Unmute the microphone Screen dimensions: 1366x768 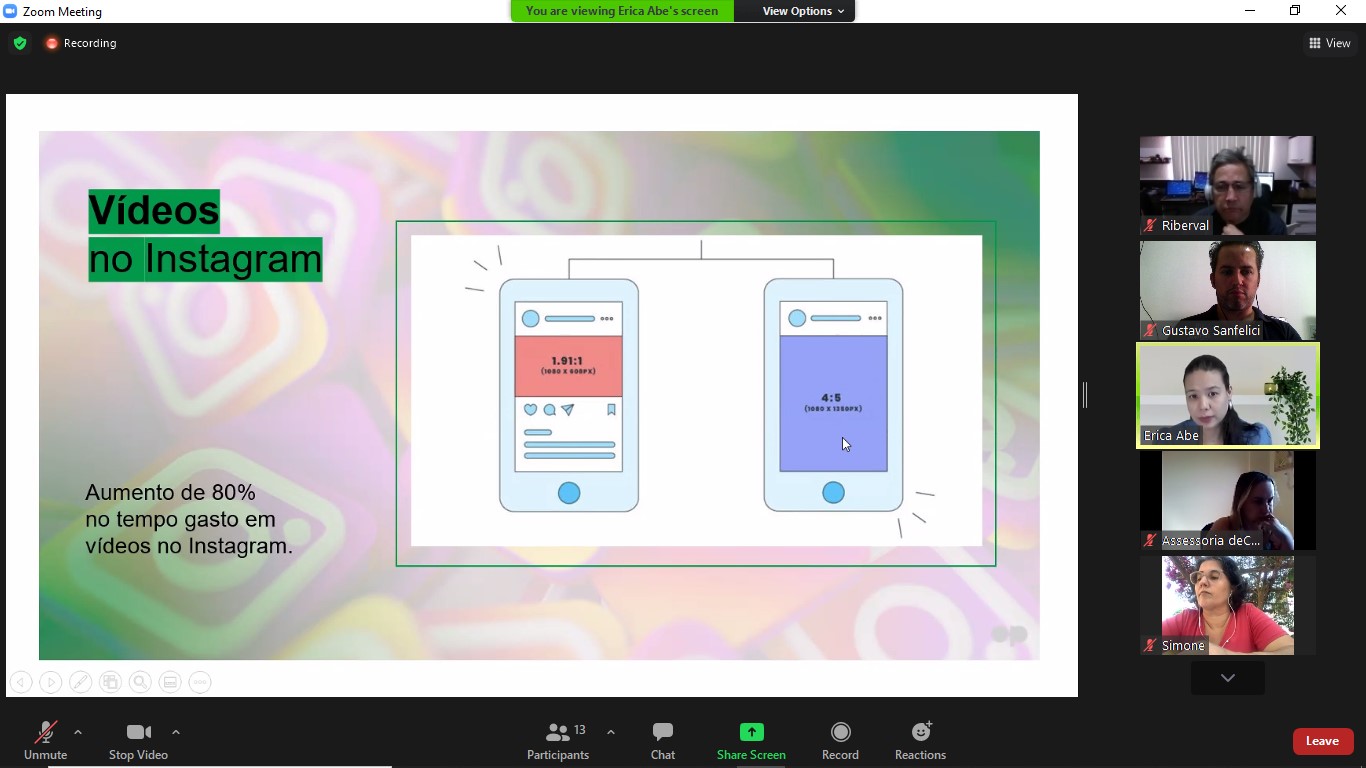coord(45,741)
